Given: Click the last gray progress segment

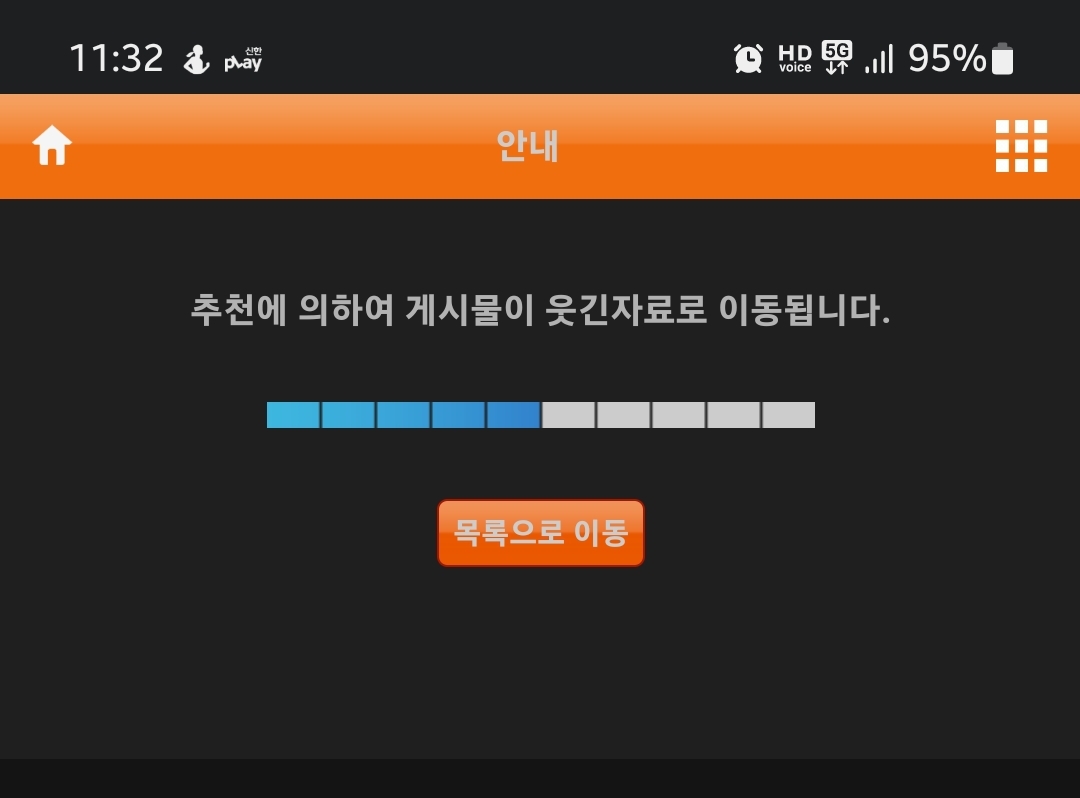Looking at the screenshot, I should tap(789, 415).
